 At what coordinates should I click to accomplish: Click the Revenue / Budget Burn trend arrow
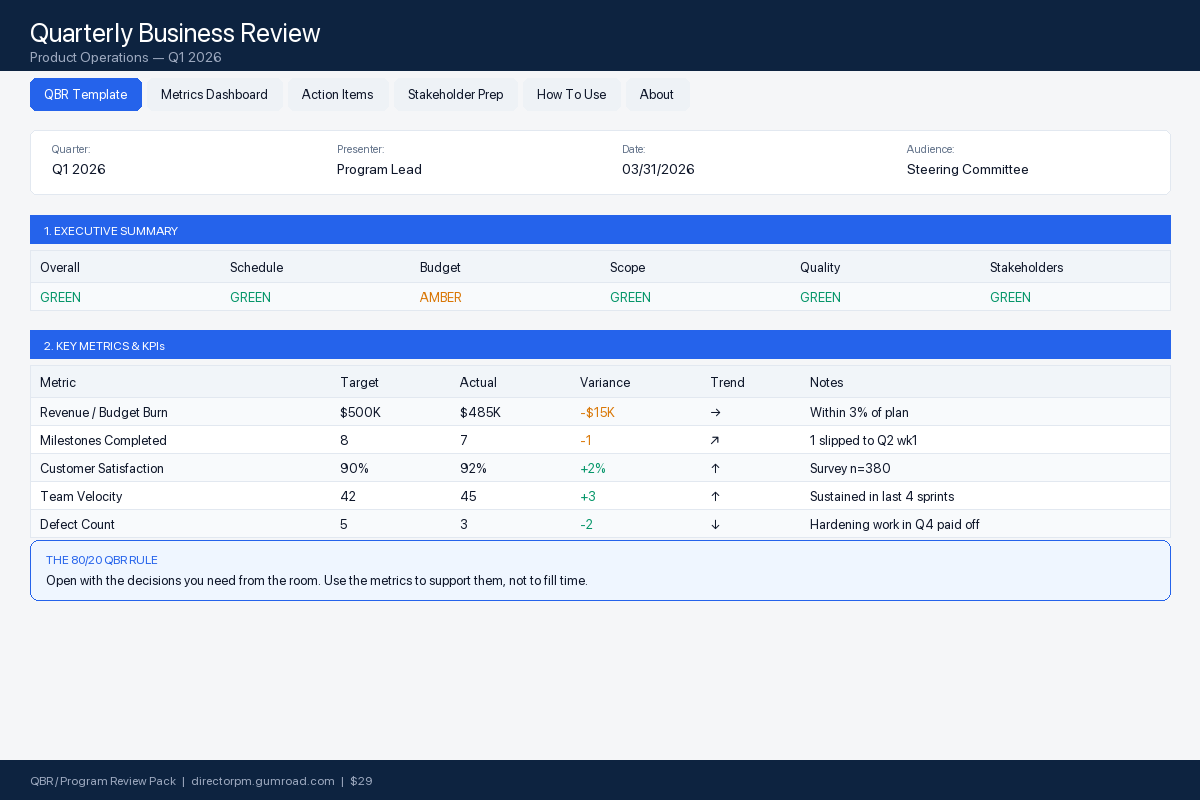pyautogui.click(x=715, y=412)
